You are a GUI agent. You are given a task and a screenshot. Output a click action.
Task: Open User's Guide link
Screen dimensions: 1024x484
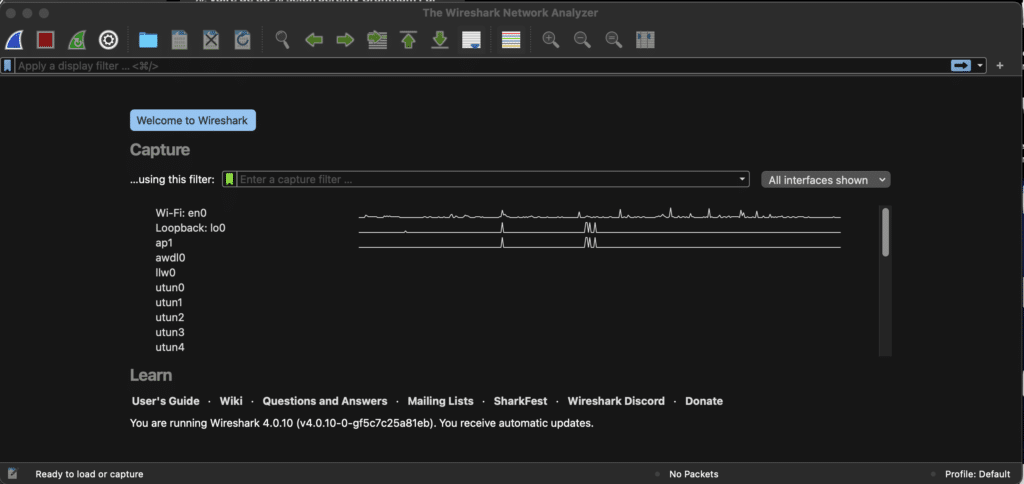point(165,401)
